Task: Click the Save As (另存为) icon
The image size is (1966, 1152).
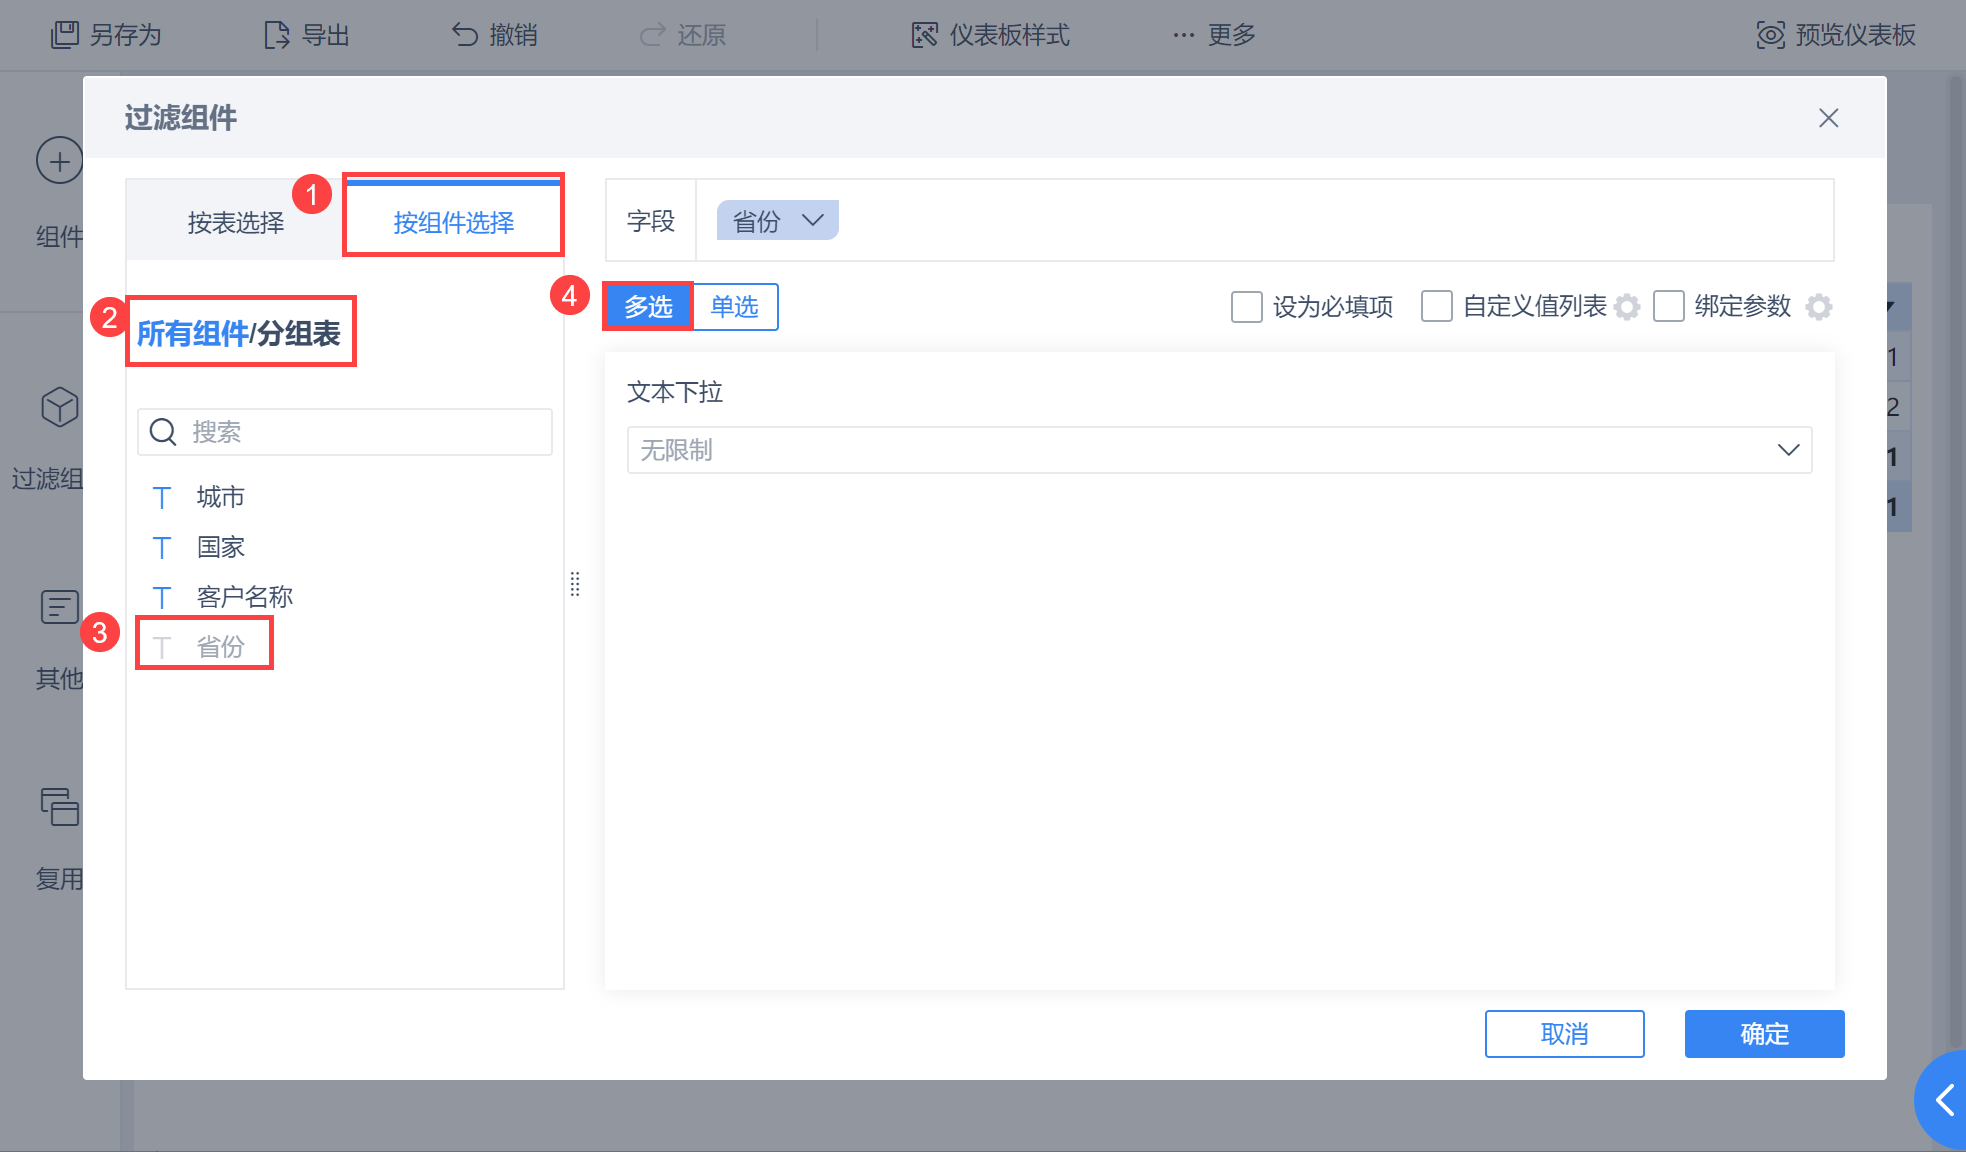Action: click(x=65, y=35)
